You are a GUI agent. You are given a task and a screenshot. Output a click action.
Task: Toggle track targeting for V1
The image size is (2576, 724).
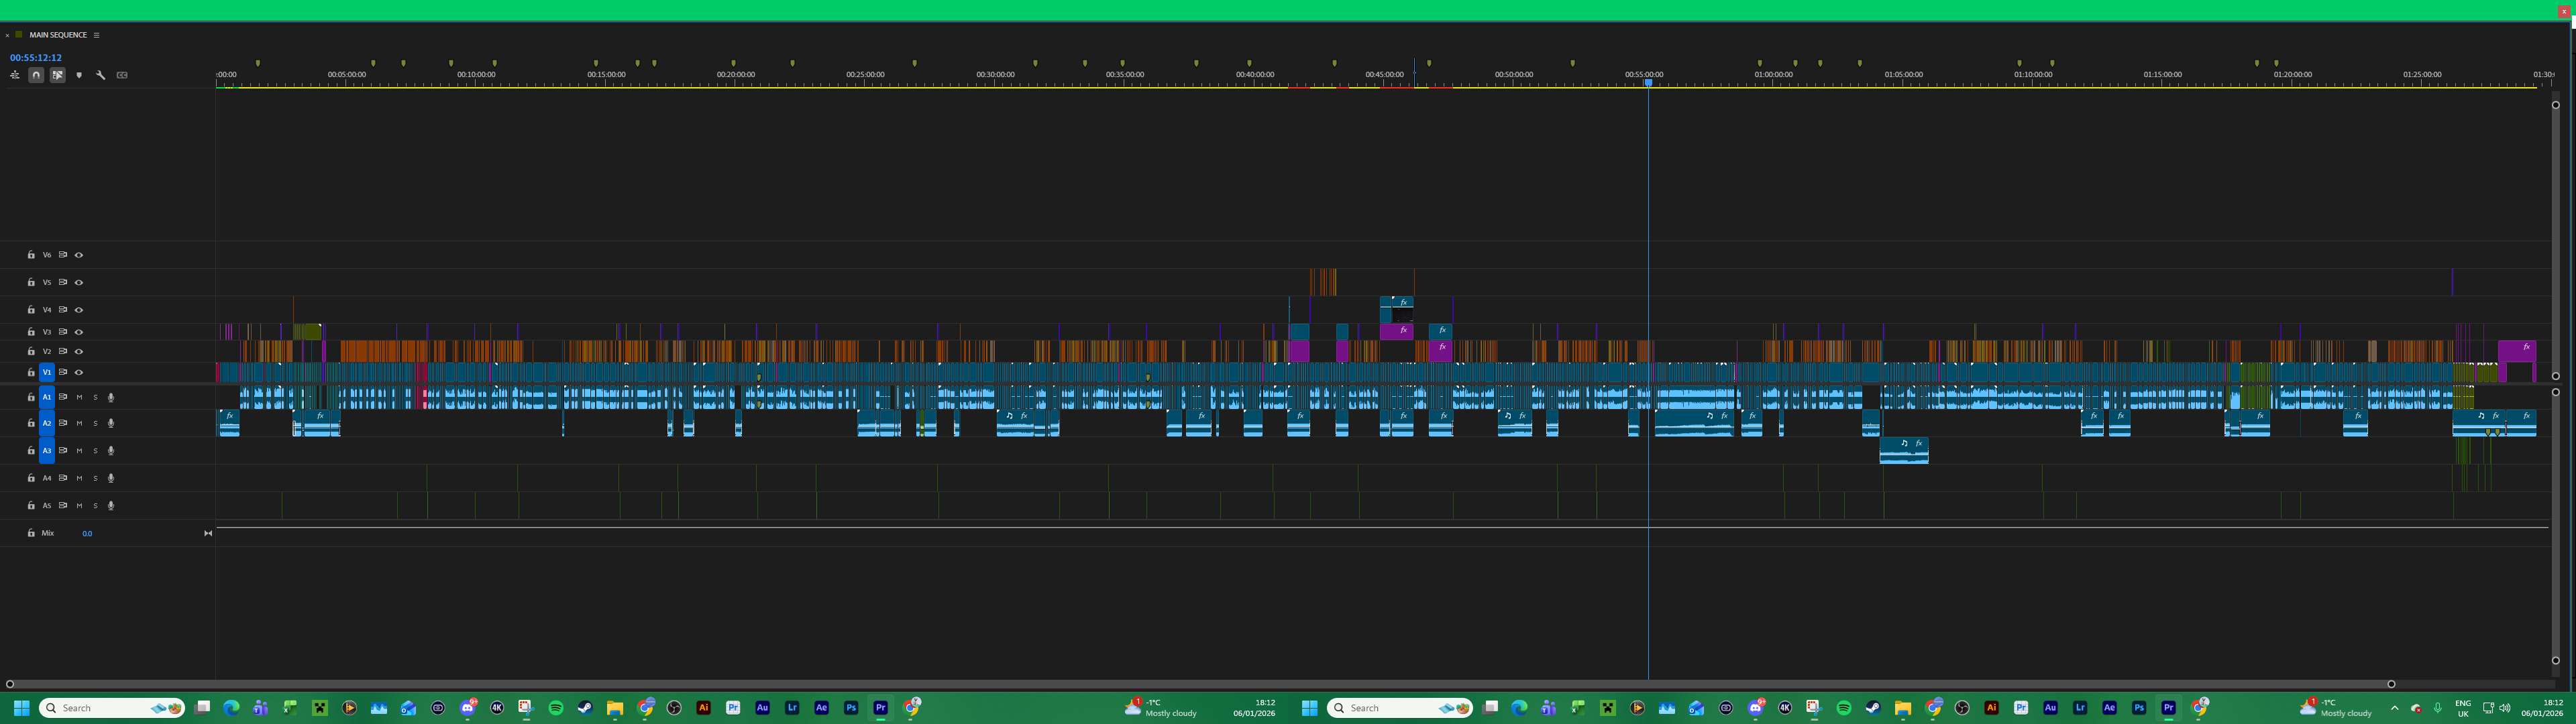pyautogui.click(x=46, y=372)
